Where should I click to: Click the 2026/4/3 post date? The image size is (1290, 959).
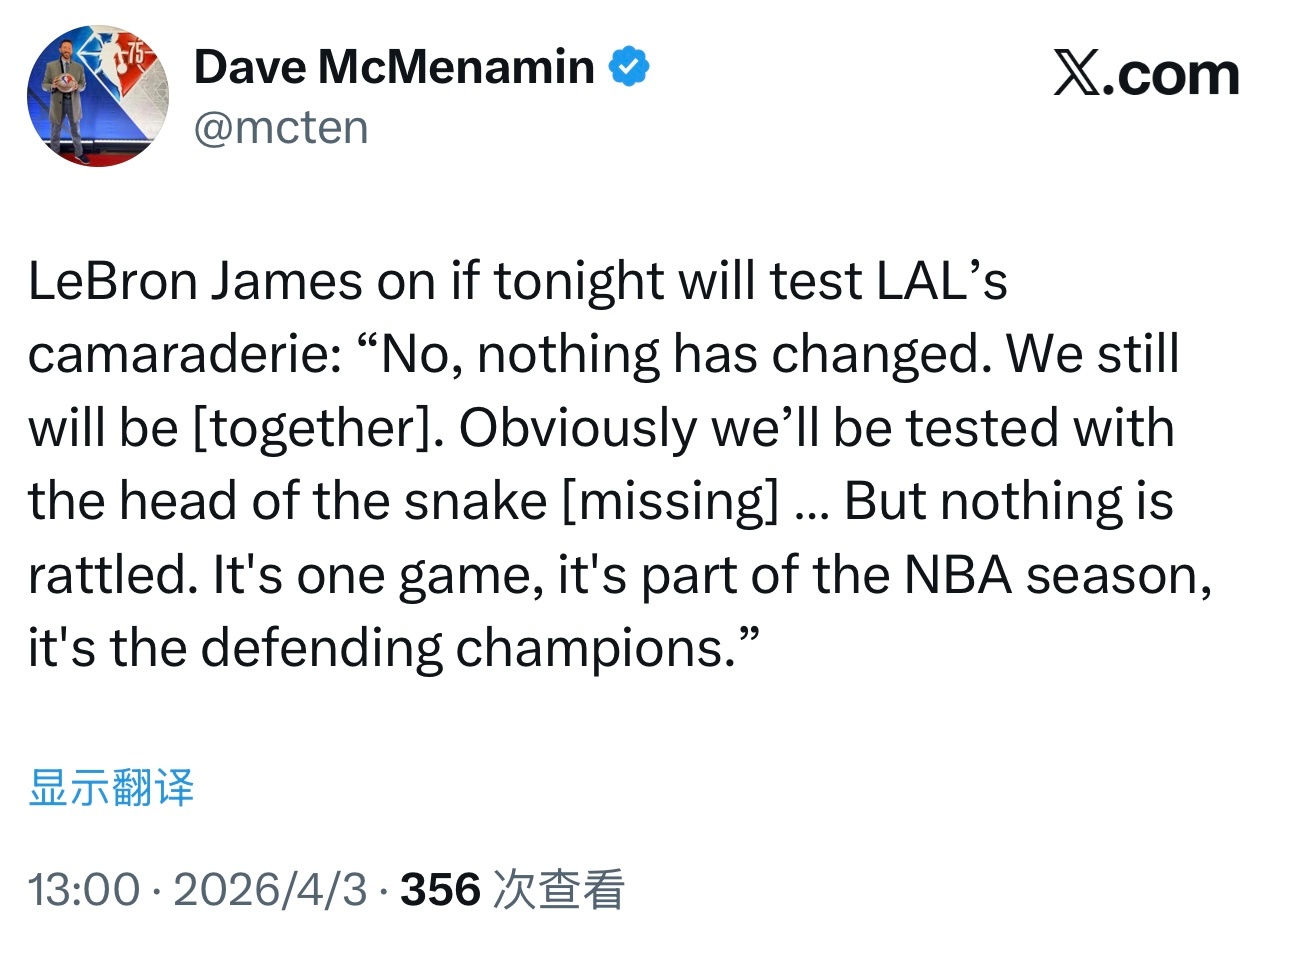tap(271, 890)
